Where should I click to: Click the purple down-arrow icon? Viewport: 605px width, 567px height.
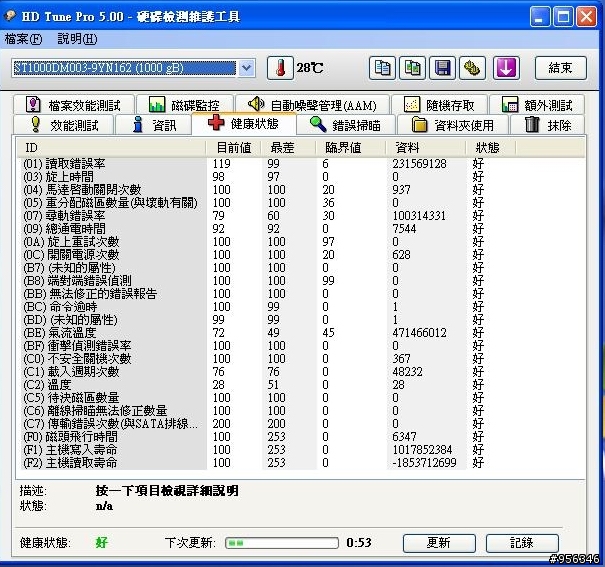click(x=506, y=68)
